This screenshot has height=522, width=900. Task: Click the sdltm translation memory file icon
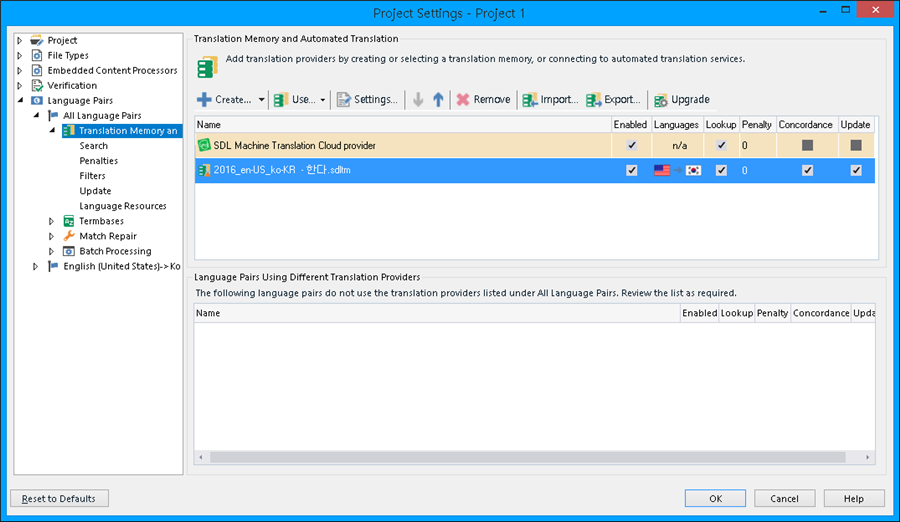pos(204,170)
